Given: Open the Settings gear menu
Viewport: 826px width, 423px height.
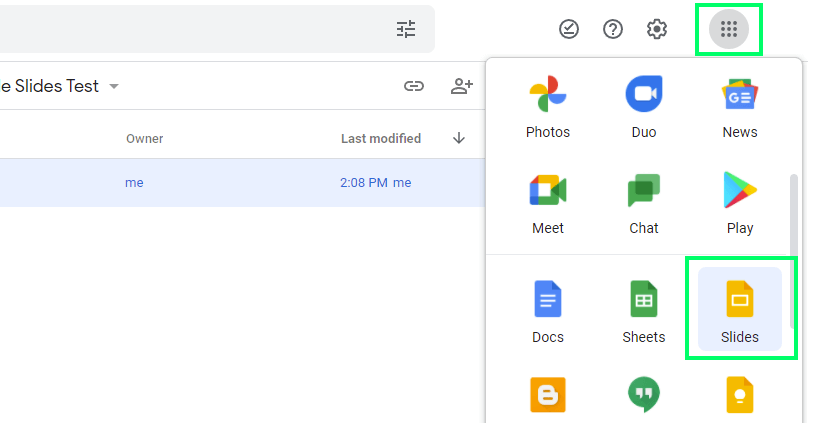Looking at the screenshot, I should (657, 29).
